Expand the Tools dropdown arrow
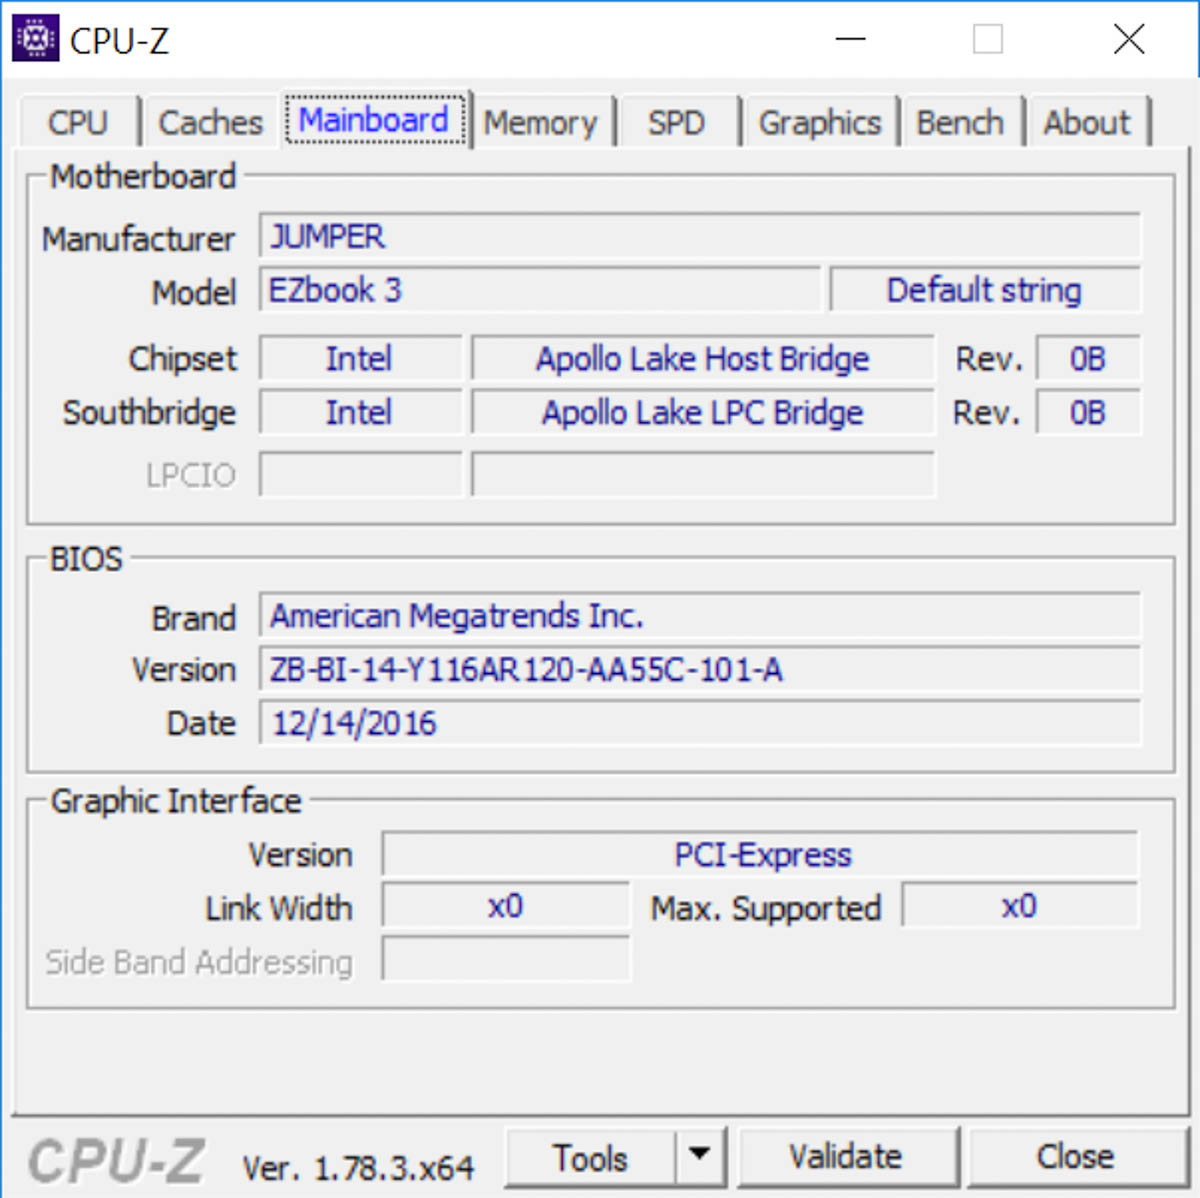This screenshot has height=1198, width=1200. (x=701, y=1158)
